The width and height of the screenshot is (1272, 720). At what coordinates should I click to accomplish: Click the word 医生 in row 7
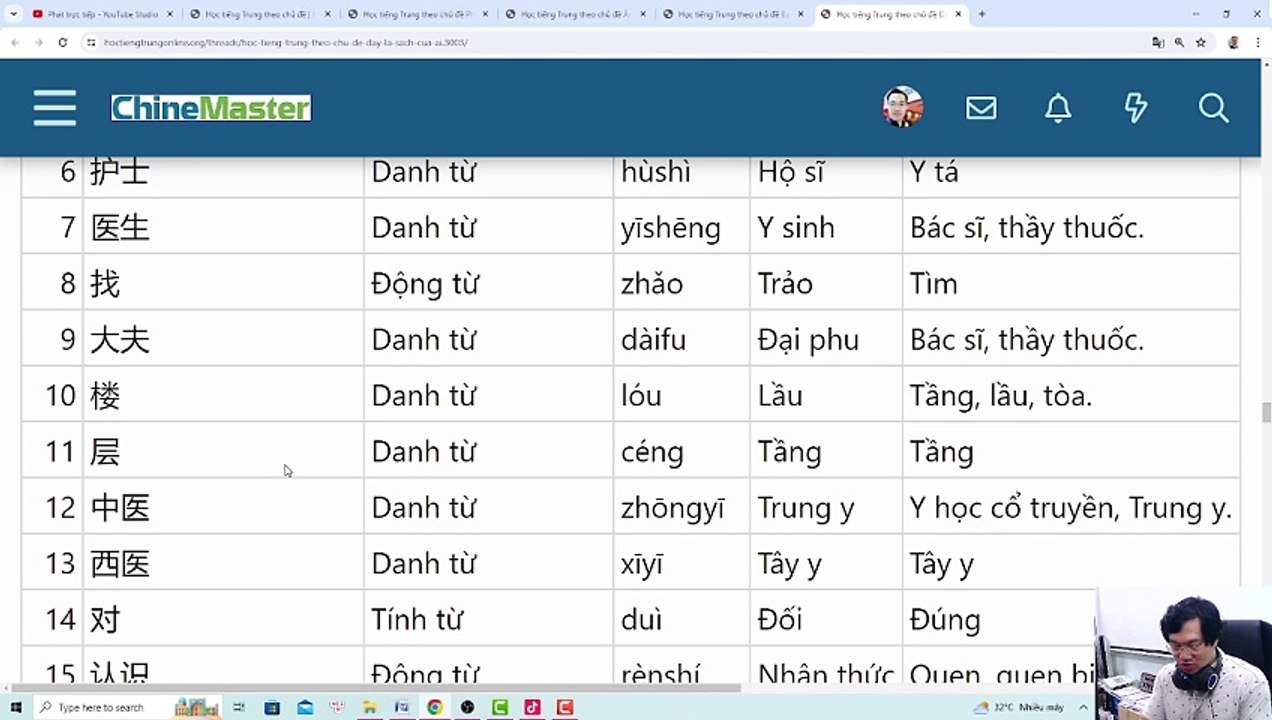(120, 228)
